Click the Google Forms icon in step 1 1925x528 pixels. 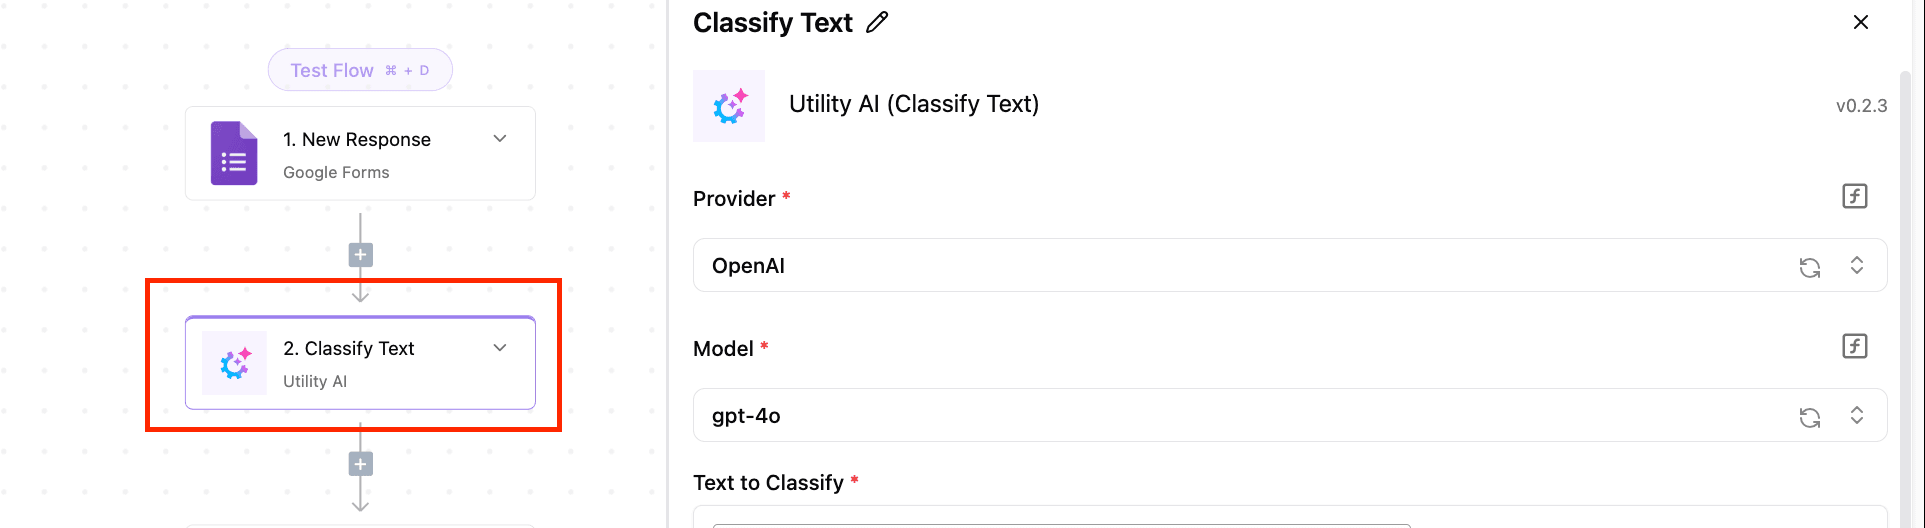click(x=234, y=153)
